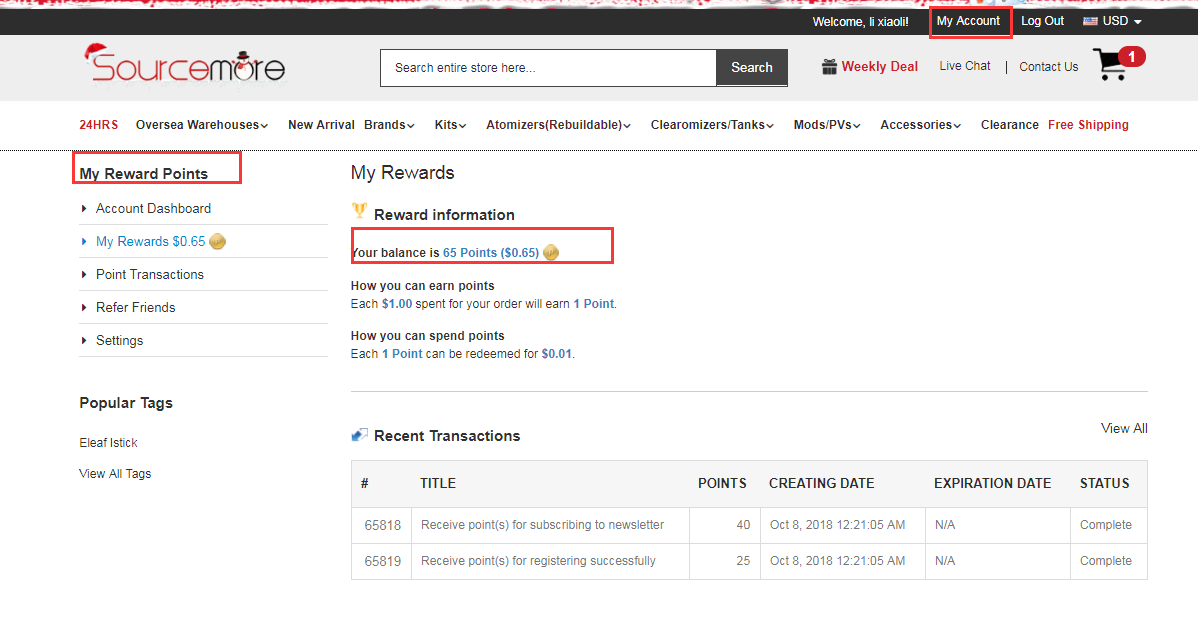Viewport: 1198px width, 625px height.
Task: Click View All transactions link
Action: point(1124,429)
